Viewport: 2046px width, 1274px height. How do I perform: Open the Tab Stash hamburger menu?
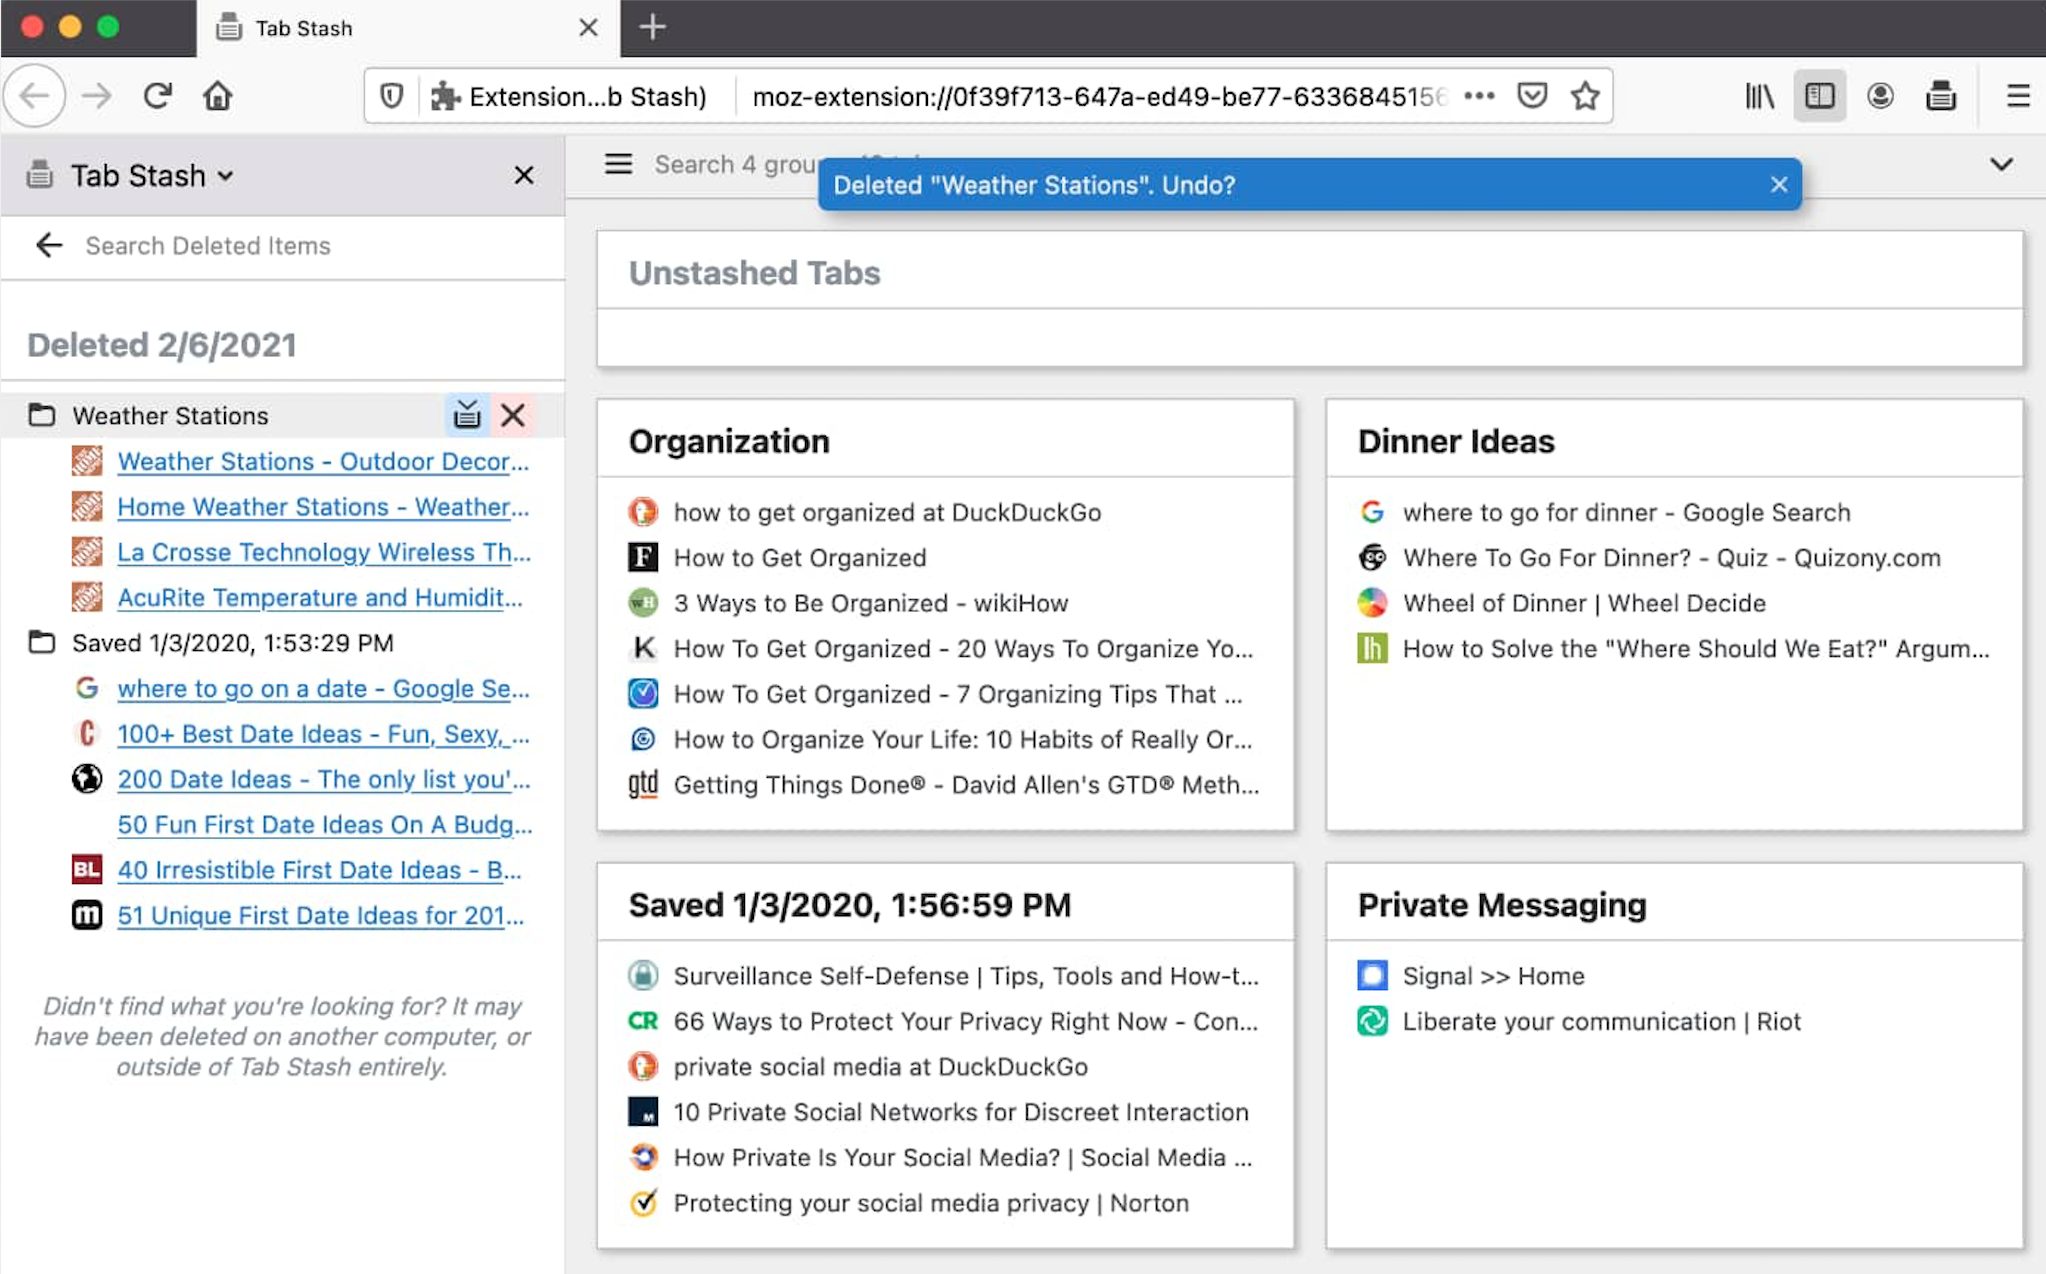(x=618, y=164)
